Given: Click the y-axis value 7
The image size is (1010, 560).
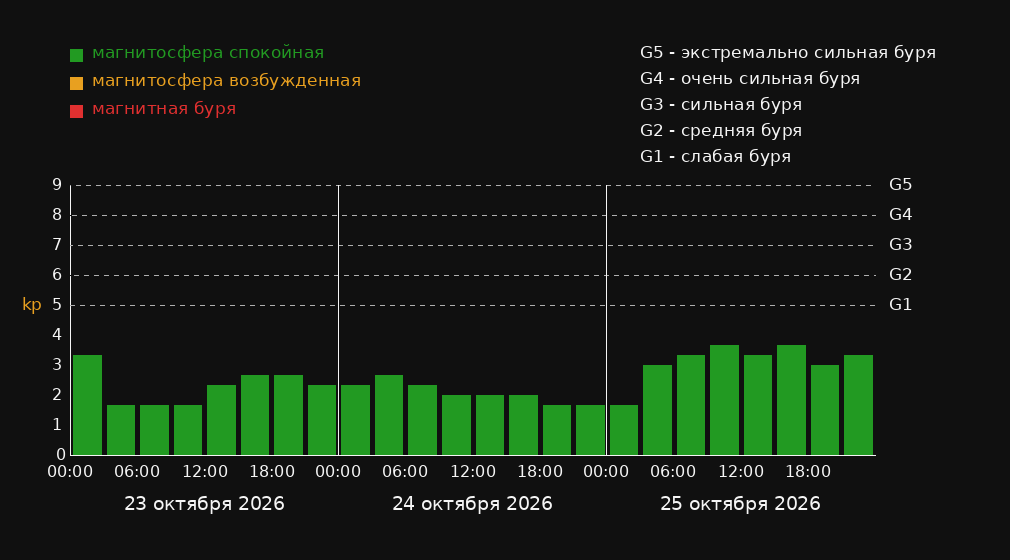Looking at the screenshot, I should (57, 245).
